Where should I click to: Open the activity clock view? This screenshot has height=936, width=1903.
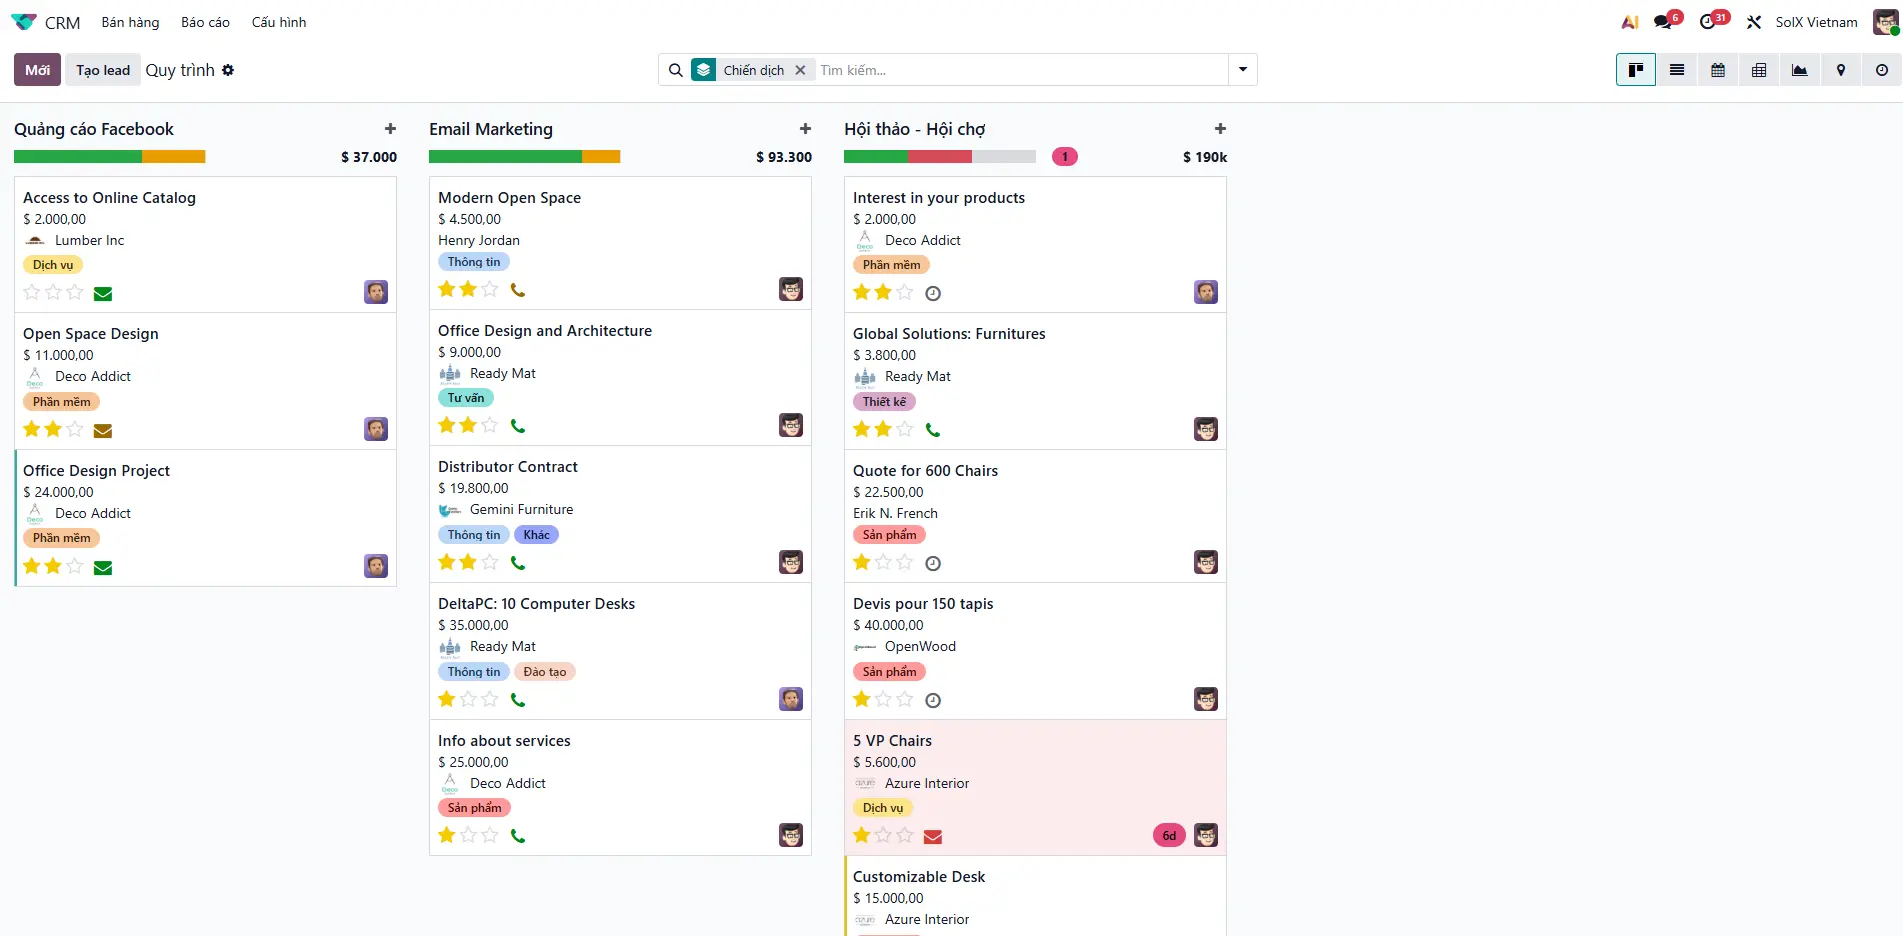[x=1882, y=70]
